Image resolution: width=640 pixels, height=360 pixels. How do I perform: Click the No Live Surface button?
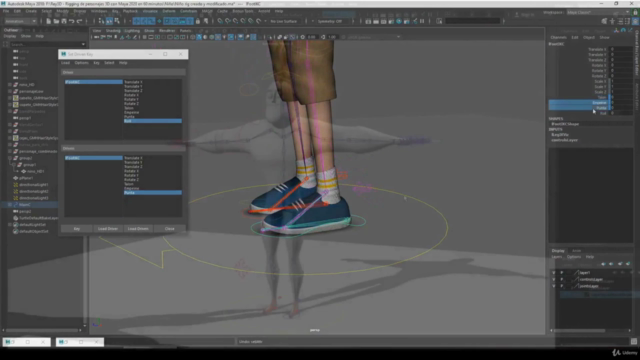pyautogui.click(x=284, y=21)
